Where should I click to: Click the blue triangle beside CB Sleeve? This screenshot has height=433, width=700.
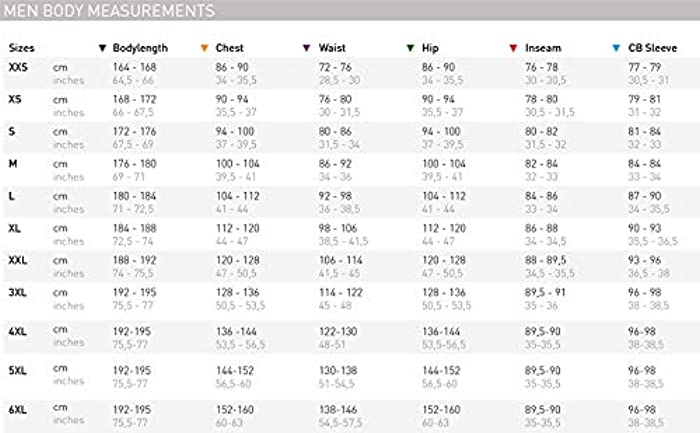616,48
